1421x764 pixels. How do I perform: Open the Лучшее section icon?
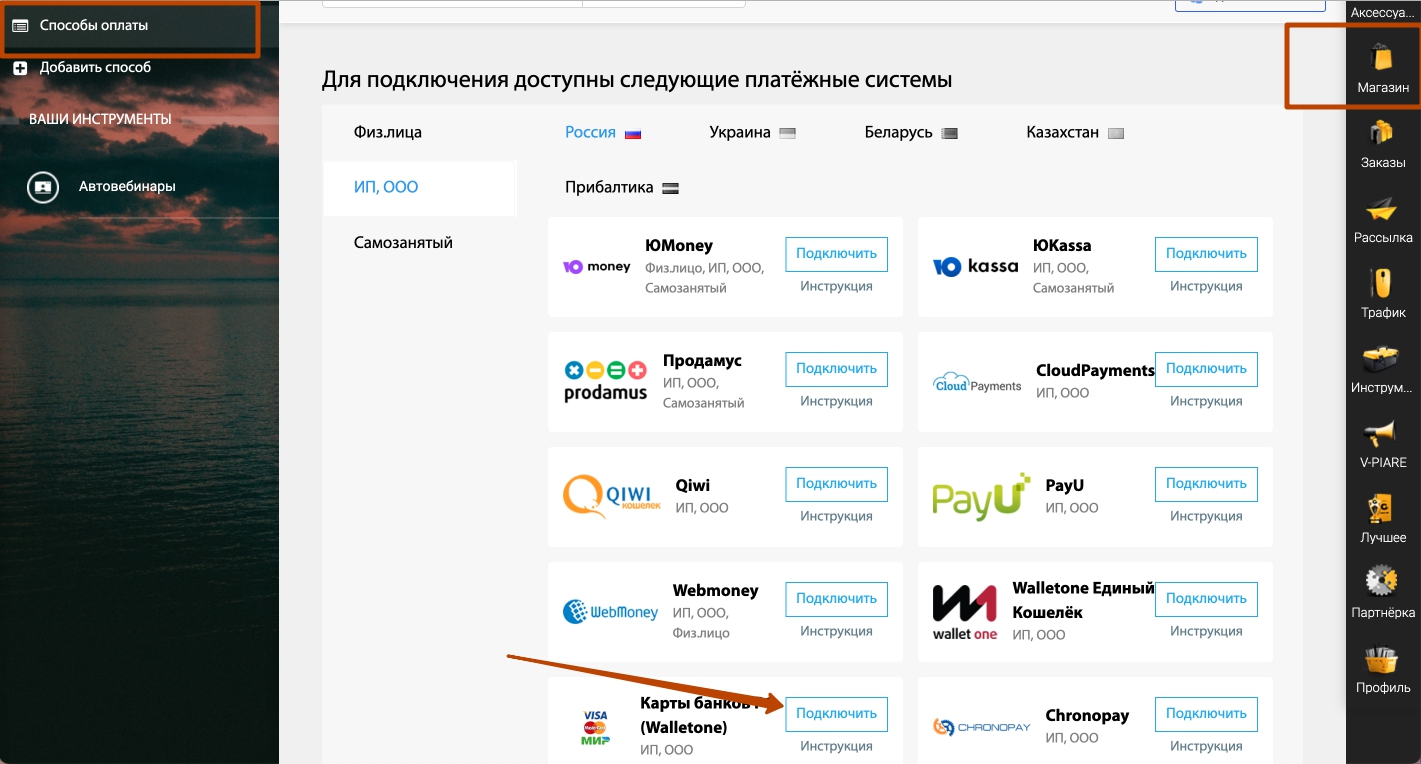pyautogui.click(x=1383, y=509)
